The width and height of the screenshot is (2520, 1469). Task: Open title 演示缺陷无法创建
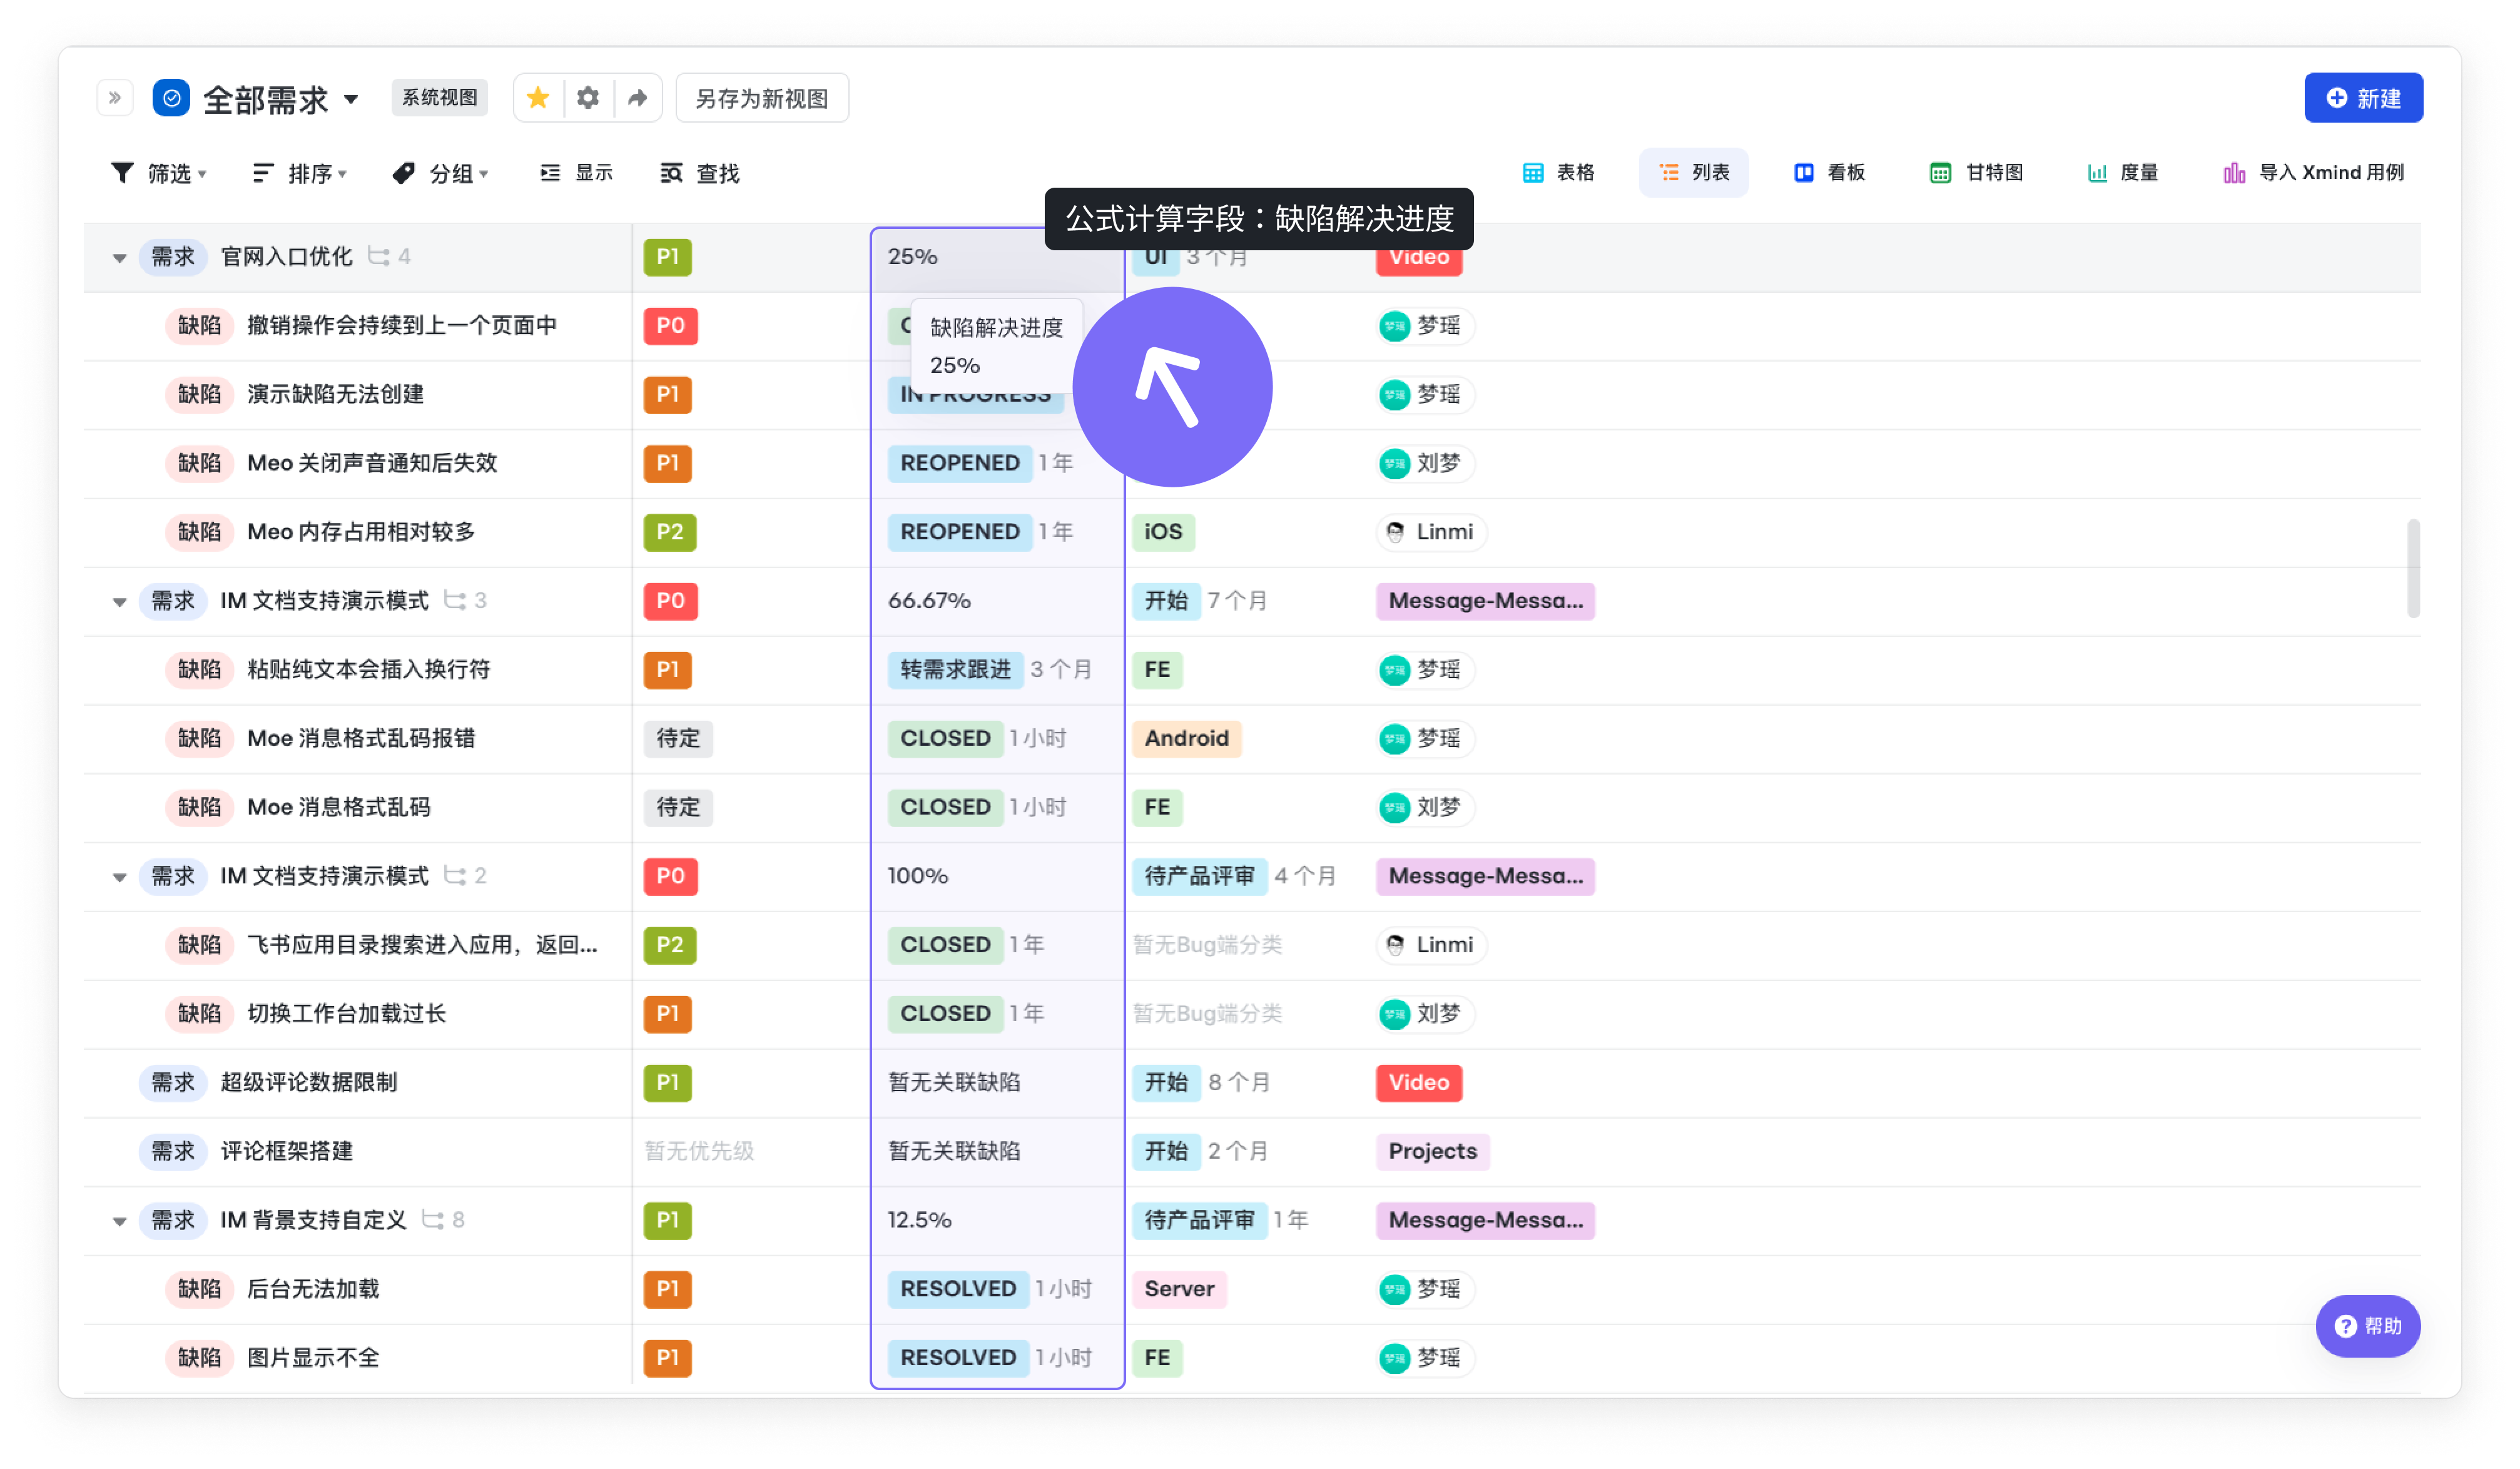click(x=335, y=394)
